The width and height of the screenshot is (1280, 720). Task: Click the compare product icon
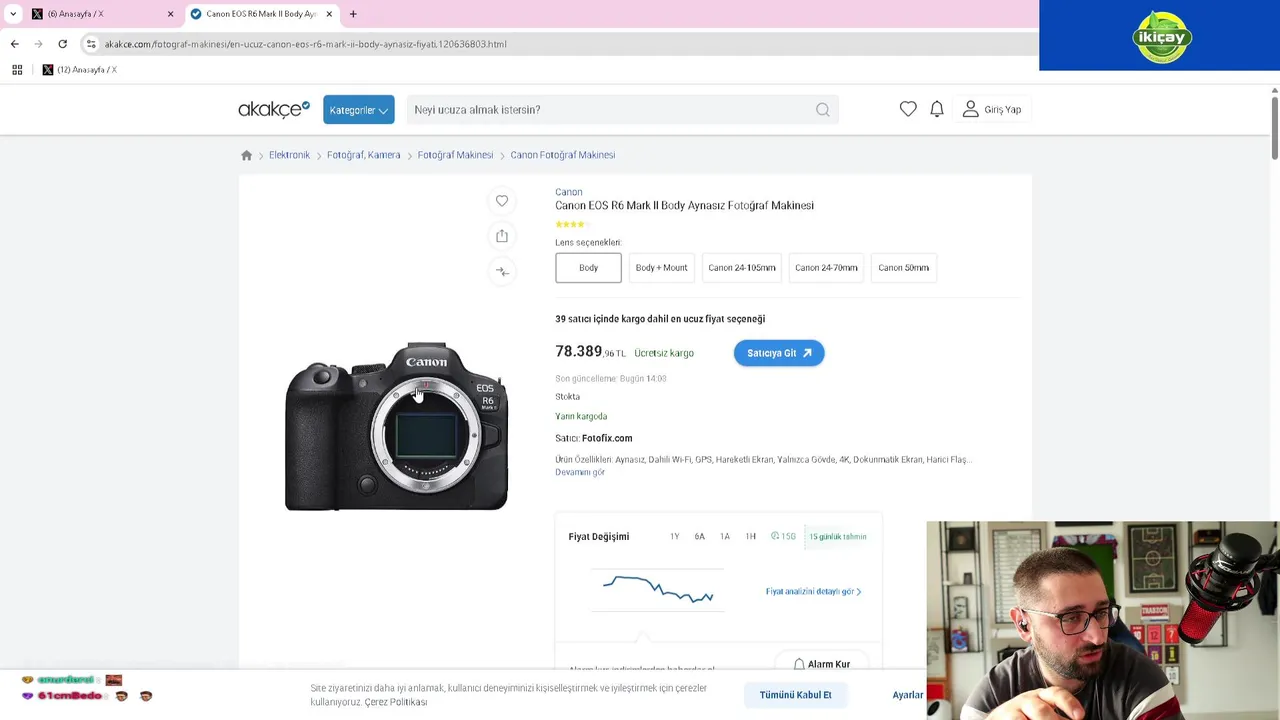click(502, 271)
